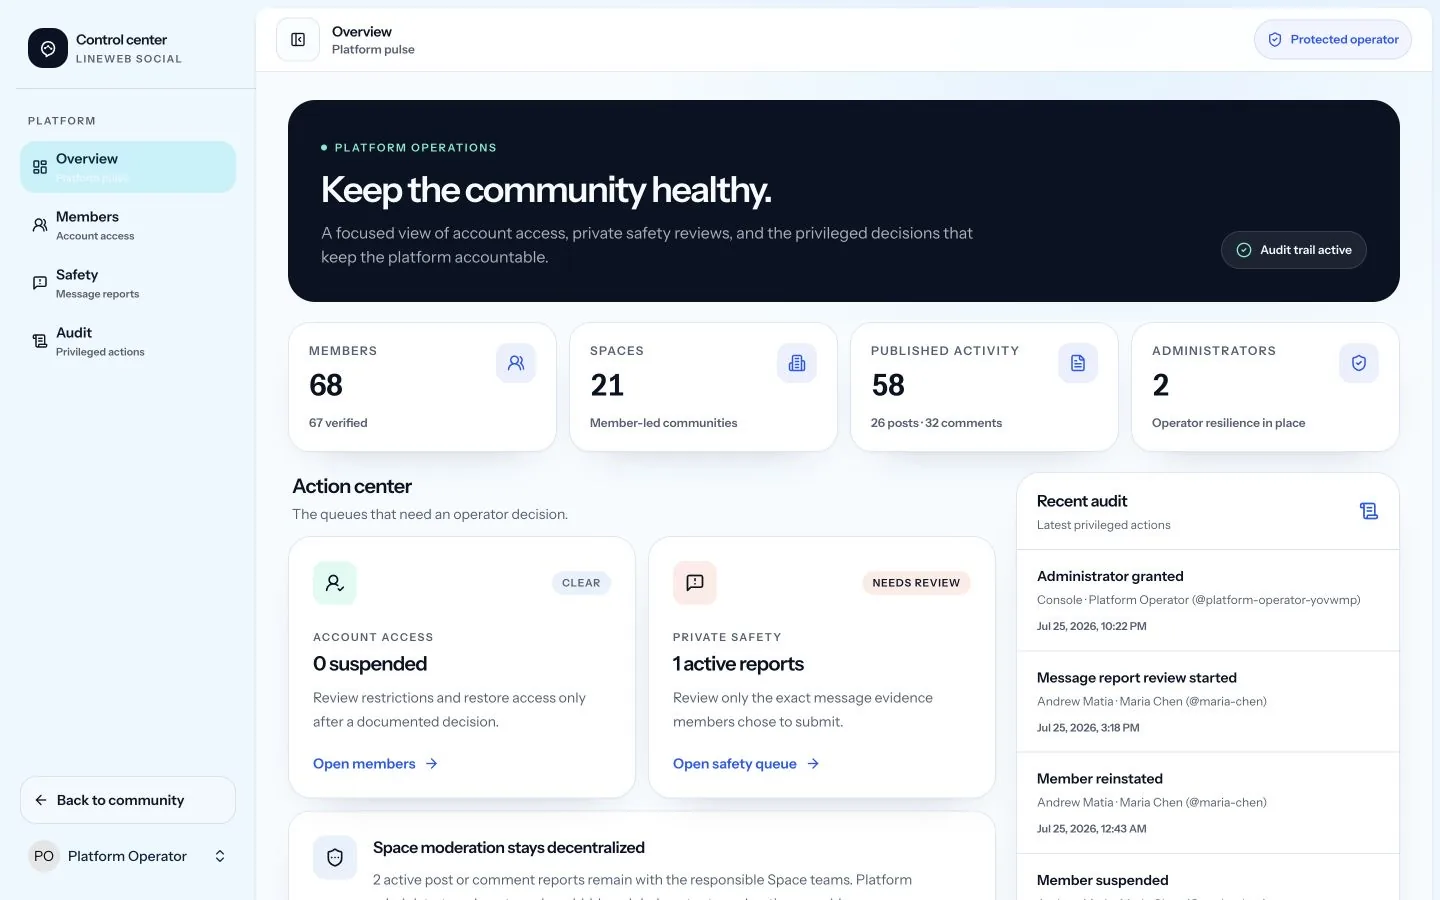
Task: Click the 'Recent audit' heading
Action: (x=1082, y=501)
